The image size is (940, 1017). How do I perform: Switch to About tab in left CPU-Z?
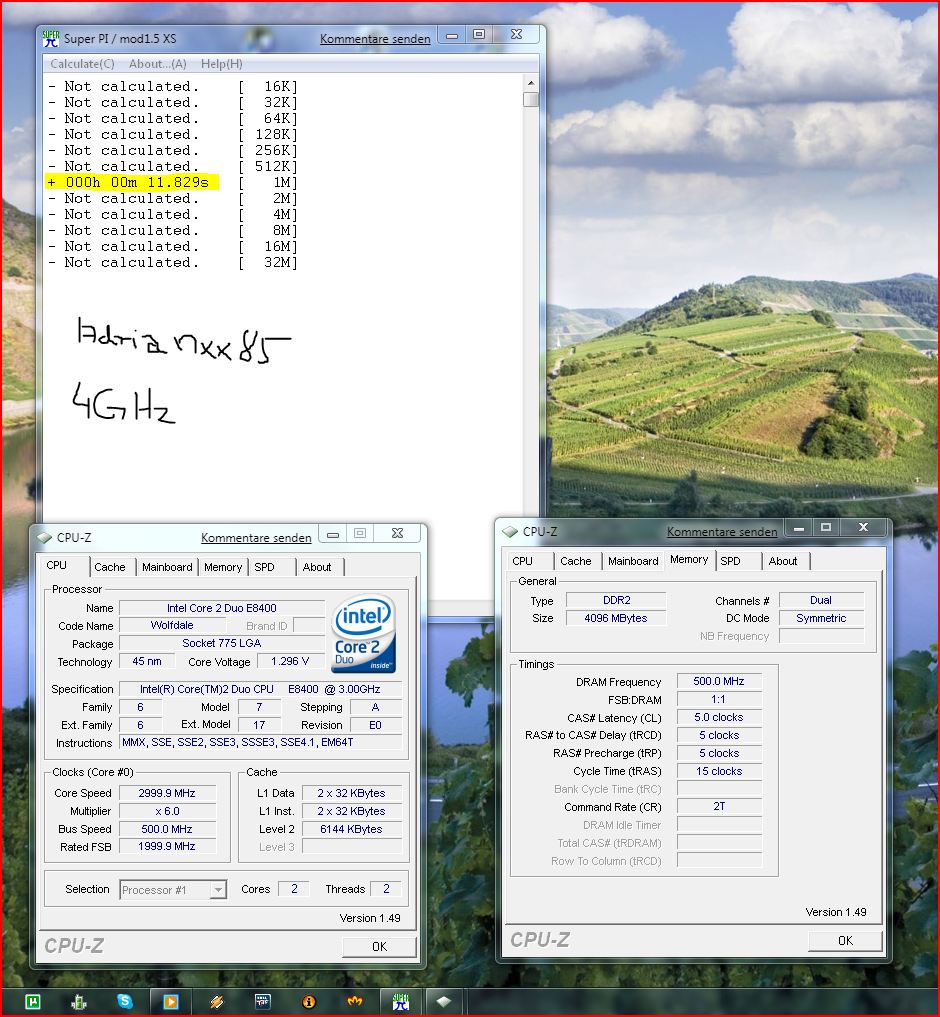317,567
